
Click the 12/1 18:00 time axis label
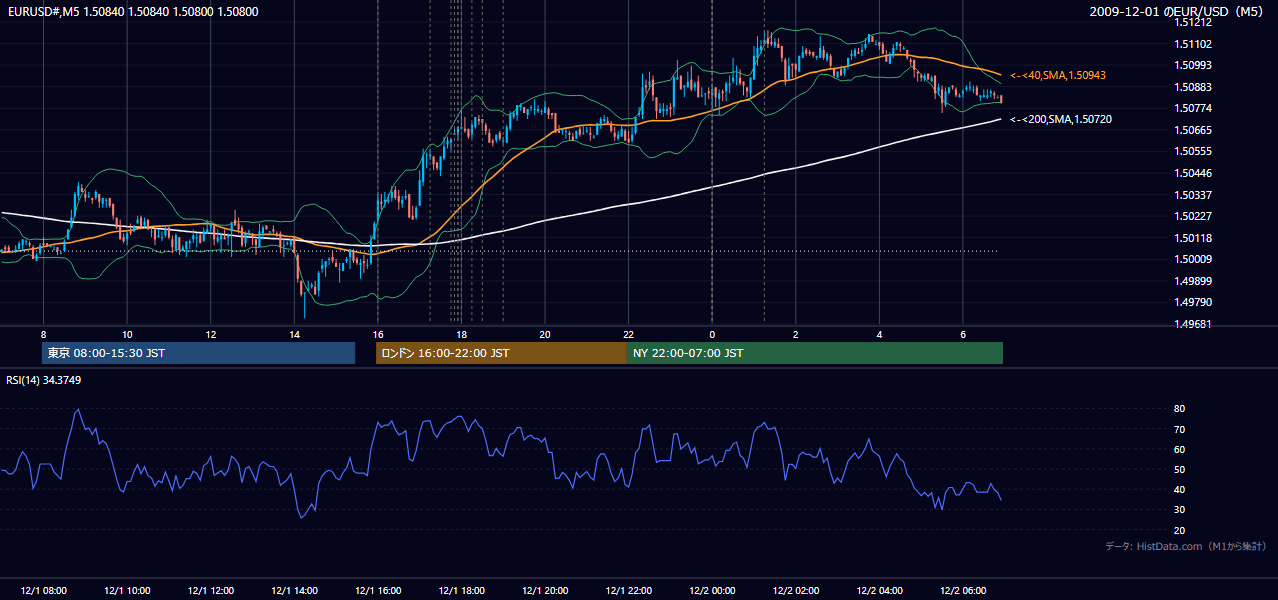(x=461, y=591)
